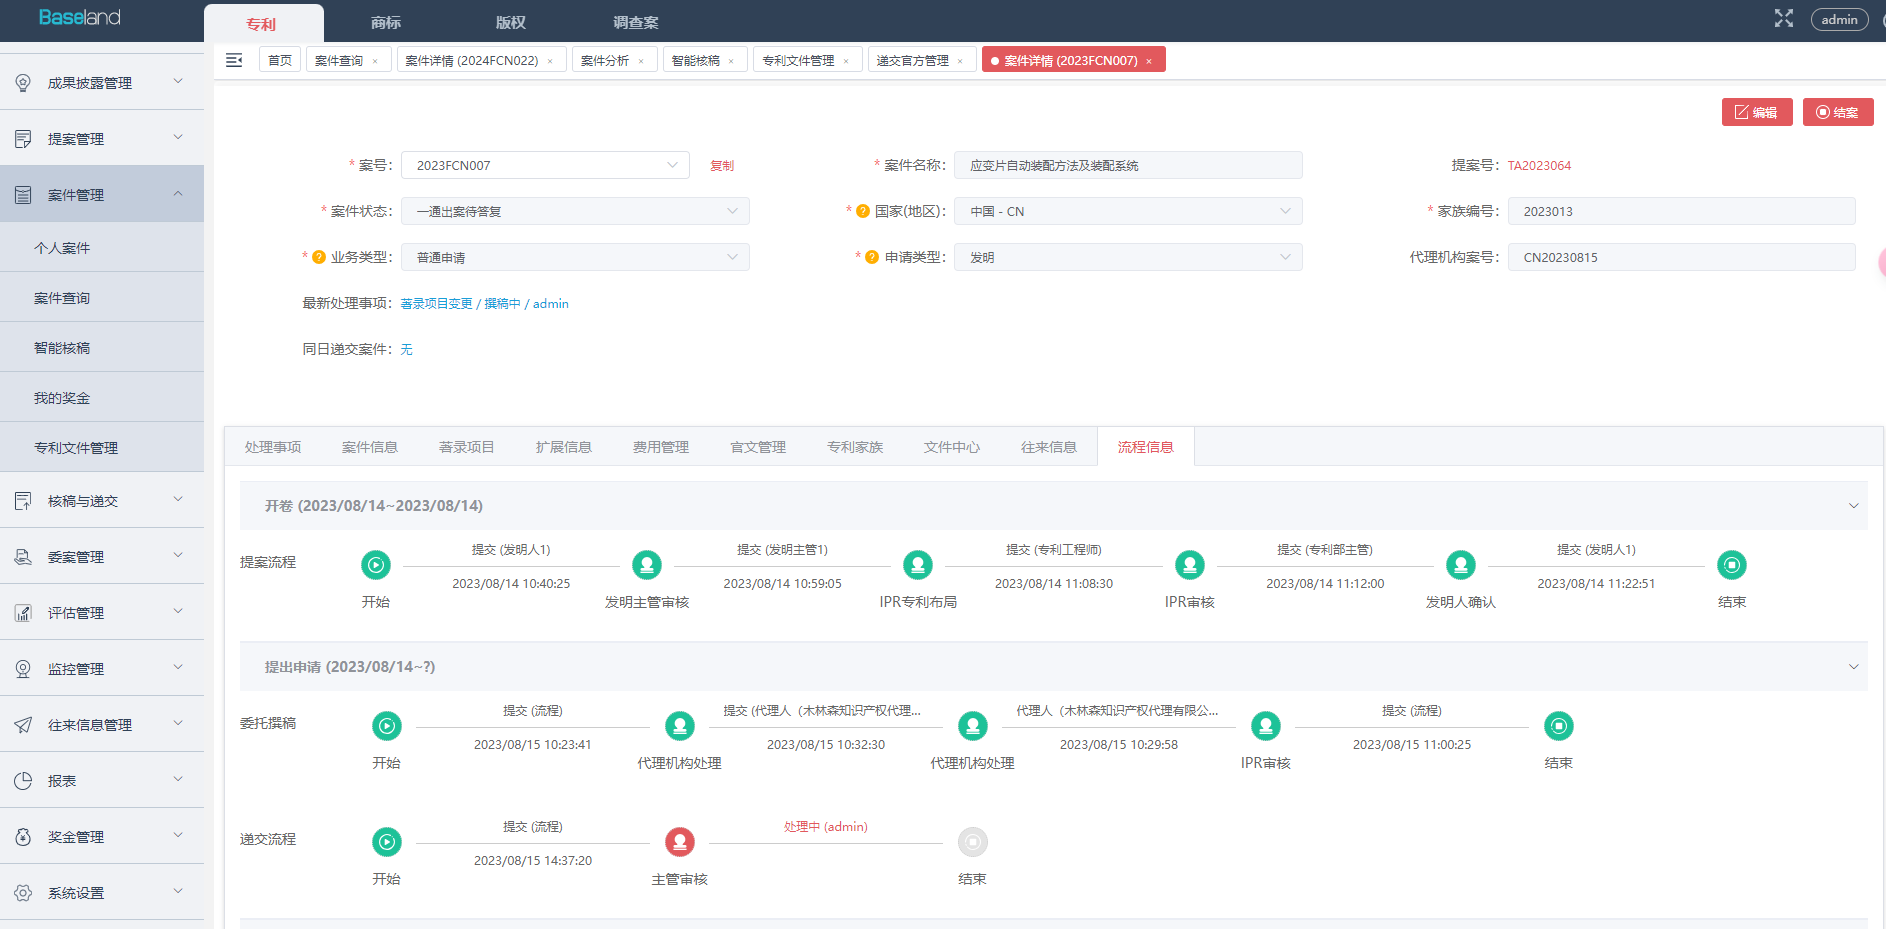Click the grey 结束 node in 递交流程
Screen dimensions: 1886x929
click(973, 842)
